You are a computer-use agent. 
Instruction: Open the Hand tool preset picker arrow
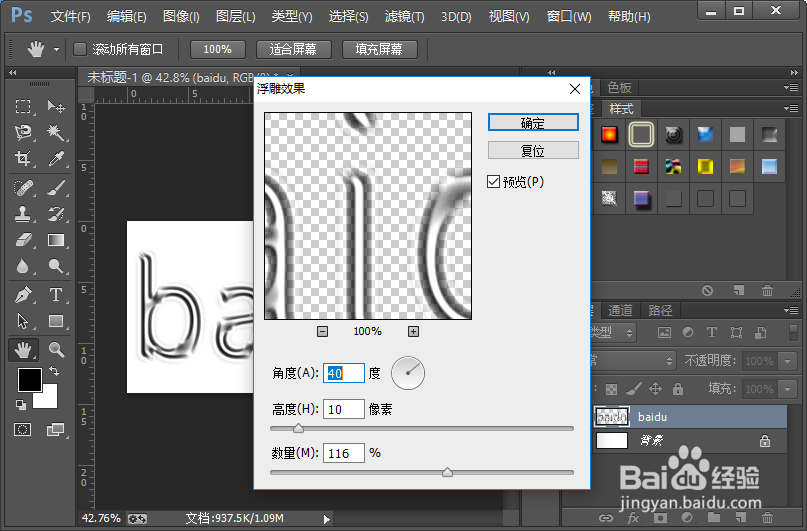(56, 50)
